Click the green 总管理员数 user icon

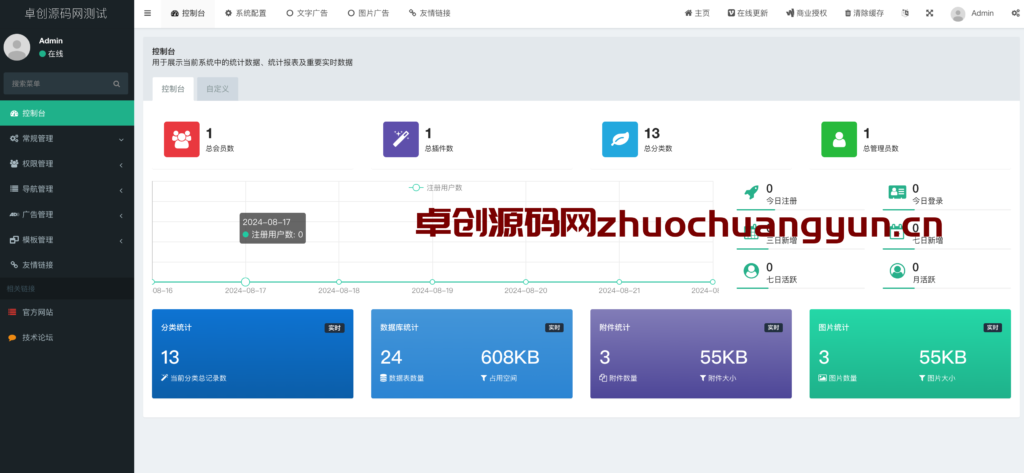839,139
